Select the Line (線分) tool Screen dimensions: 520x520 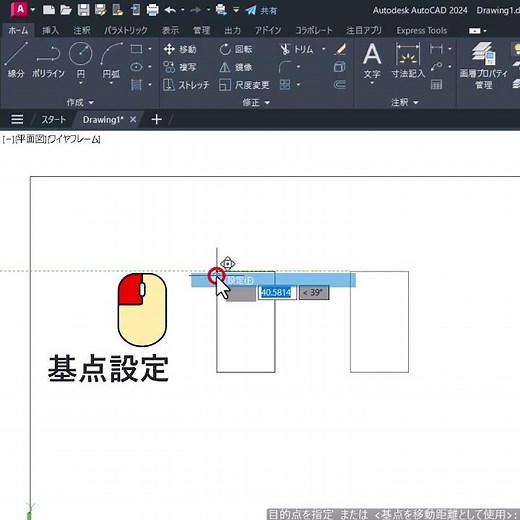tap(16, 60)
